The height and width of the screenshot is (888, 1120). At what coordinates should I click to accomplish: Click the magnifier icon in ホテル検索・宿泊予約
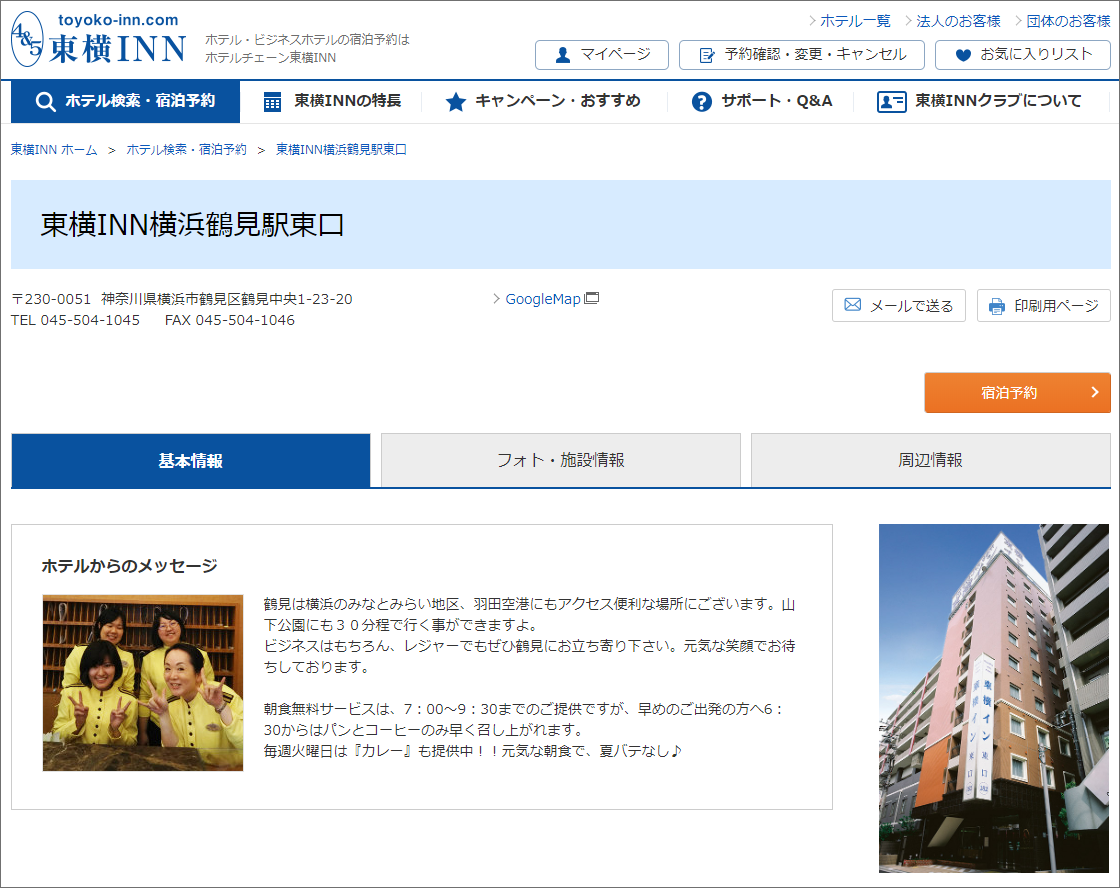[x=45, y=101]
